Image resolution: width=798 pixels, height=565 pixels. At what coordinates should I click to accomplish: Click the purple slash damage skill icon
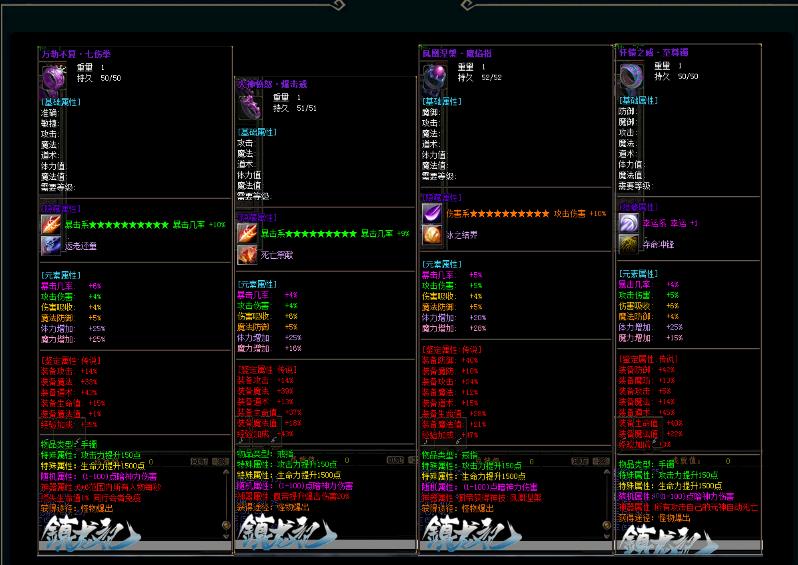tap(432, 214)
